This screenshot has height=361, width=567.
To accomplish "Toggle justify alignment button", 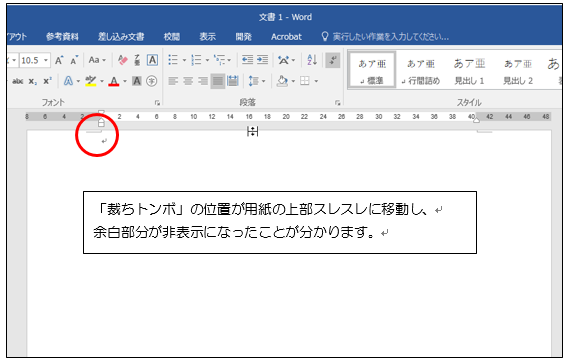I will (x=218, y=81).
